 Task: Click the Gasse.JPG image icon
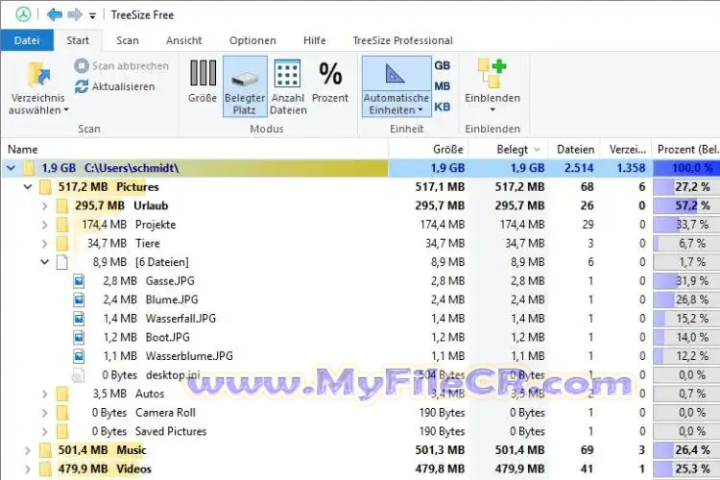79,281
